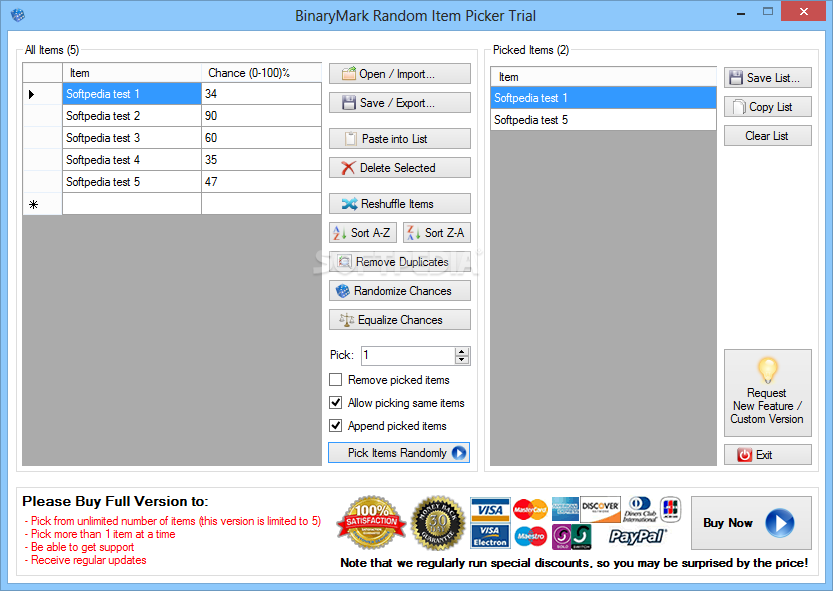Click the MasterCard logo
Screen dimensions: 833x591
coord(530,509)
